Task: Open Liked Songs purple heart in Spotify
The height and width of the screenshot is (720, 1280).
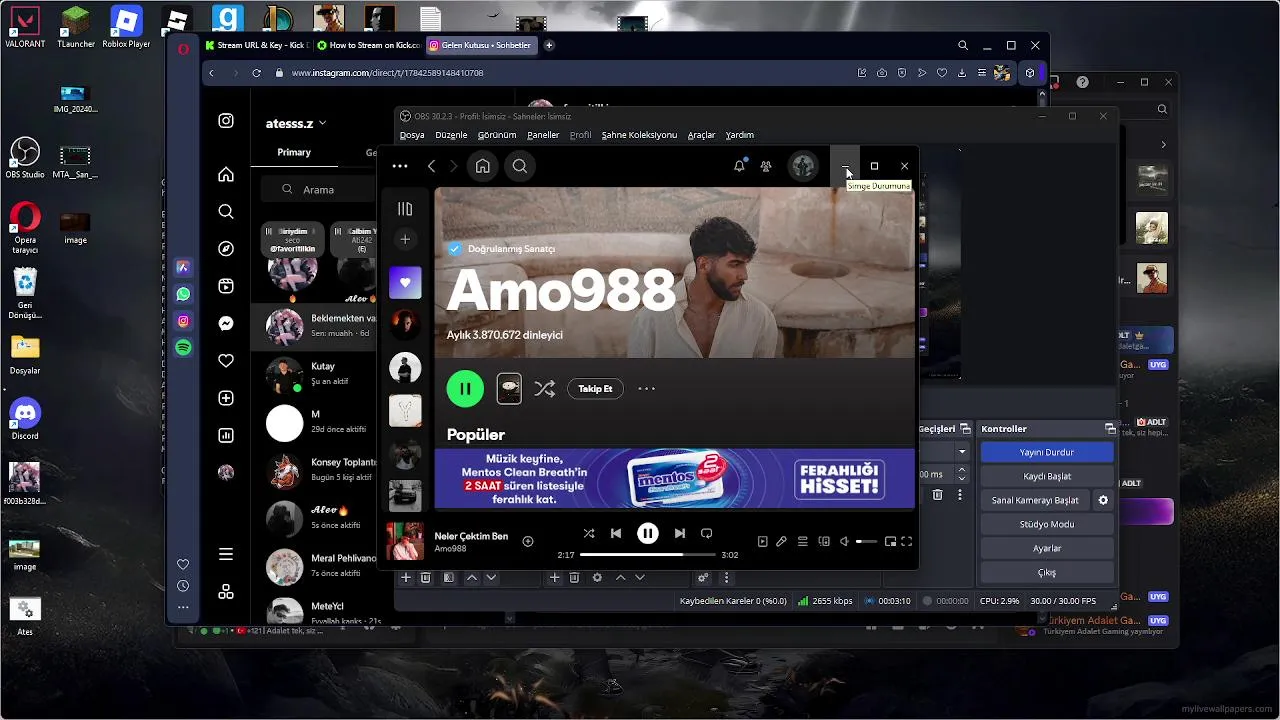Action: coord(405,282)
